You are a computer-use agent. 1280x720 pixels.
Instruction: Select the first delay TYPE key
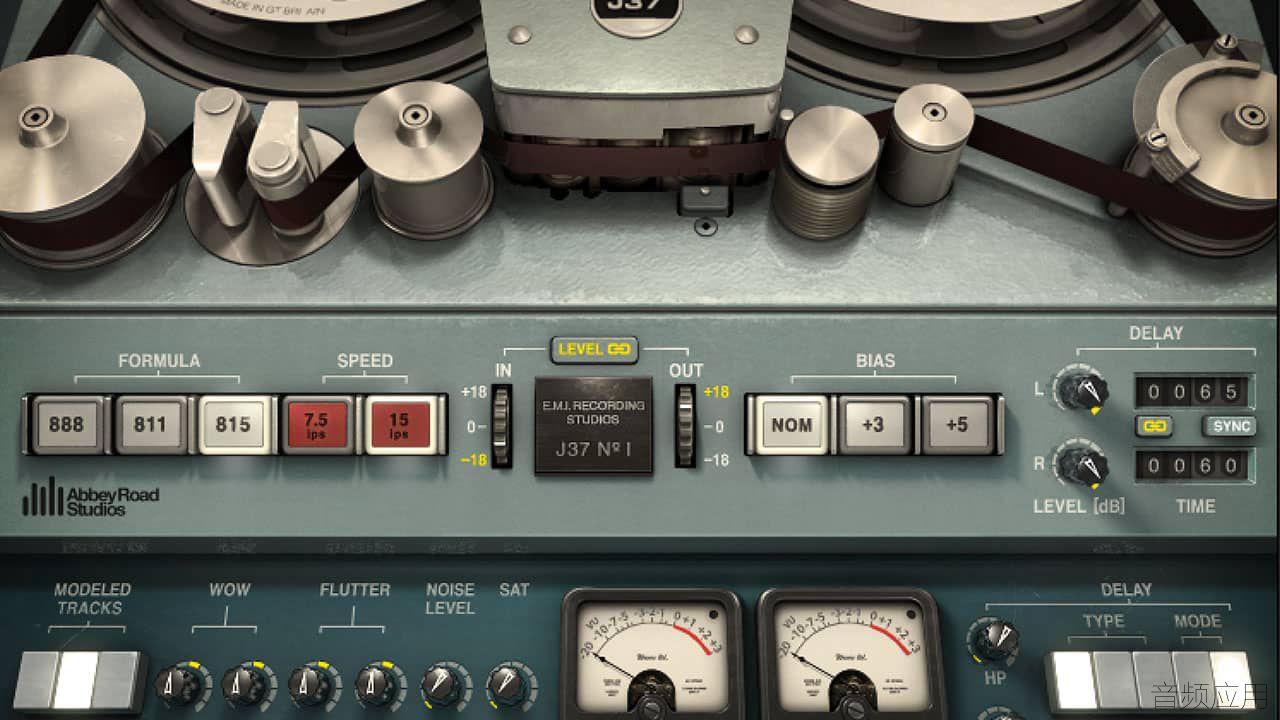pos(1073,680)
